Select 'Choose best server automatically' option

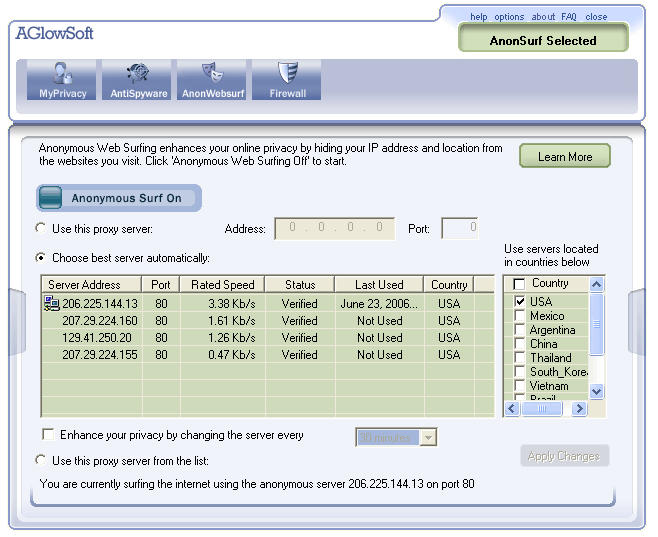point(41,257)
